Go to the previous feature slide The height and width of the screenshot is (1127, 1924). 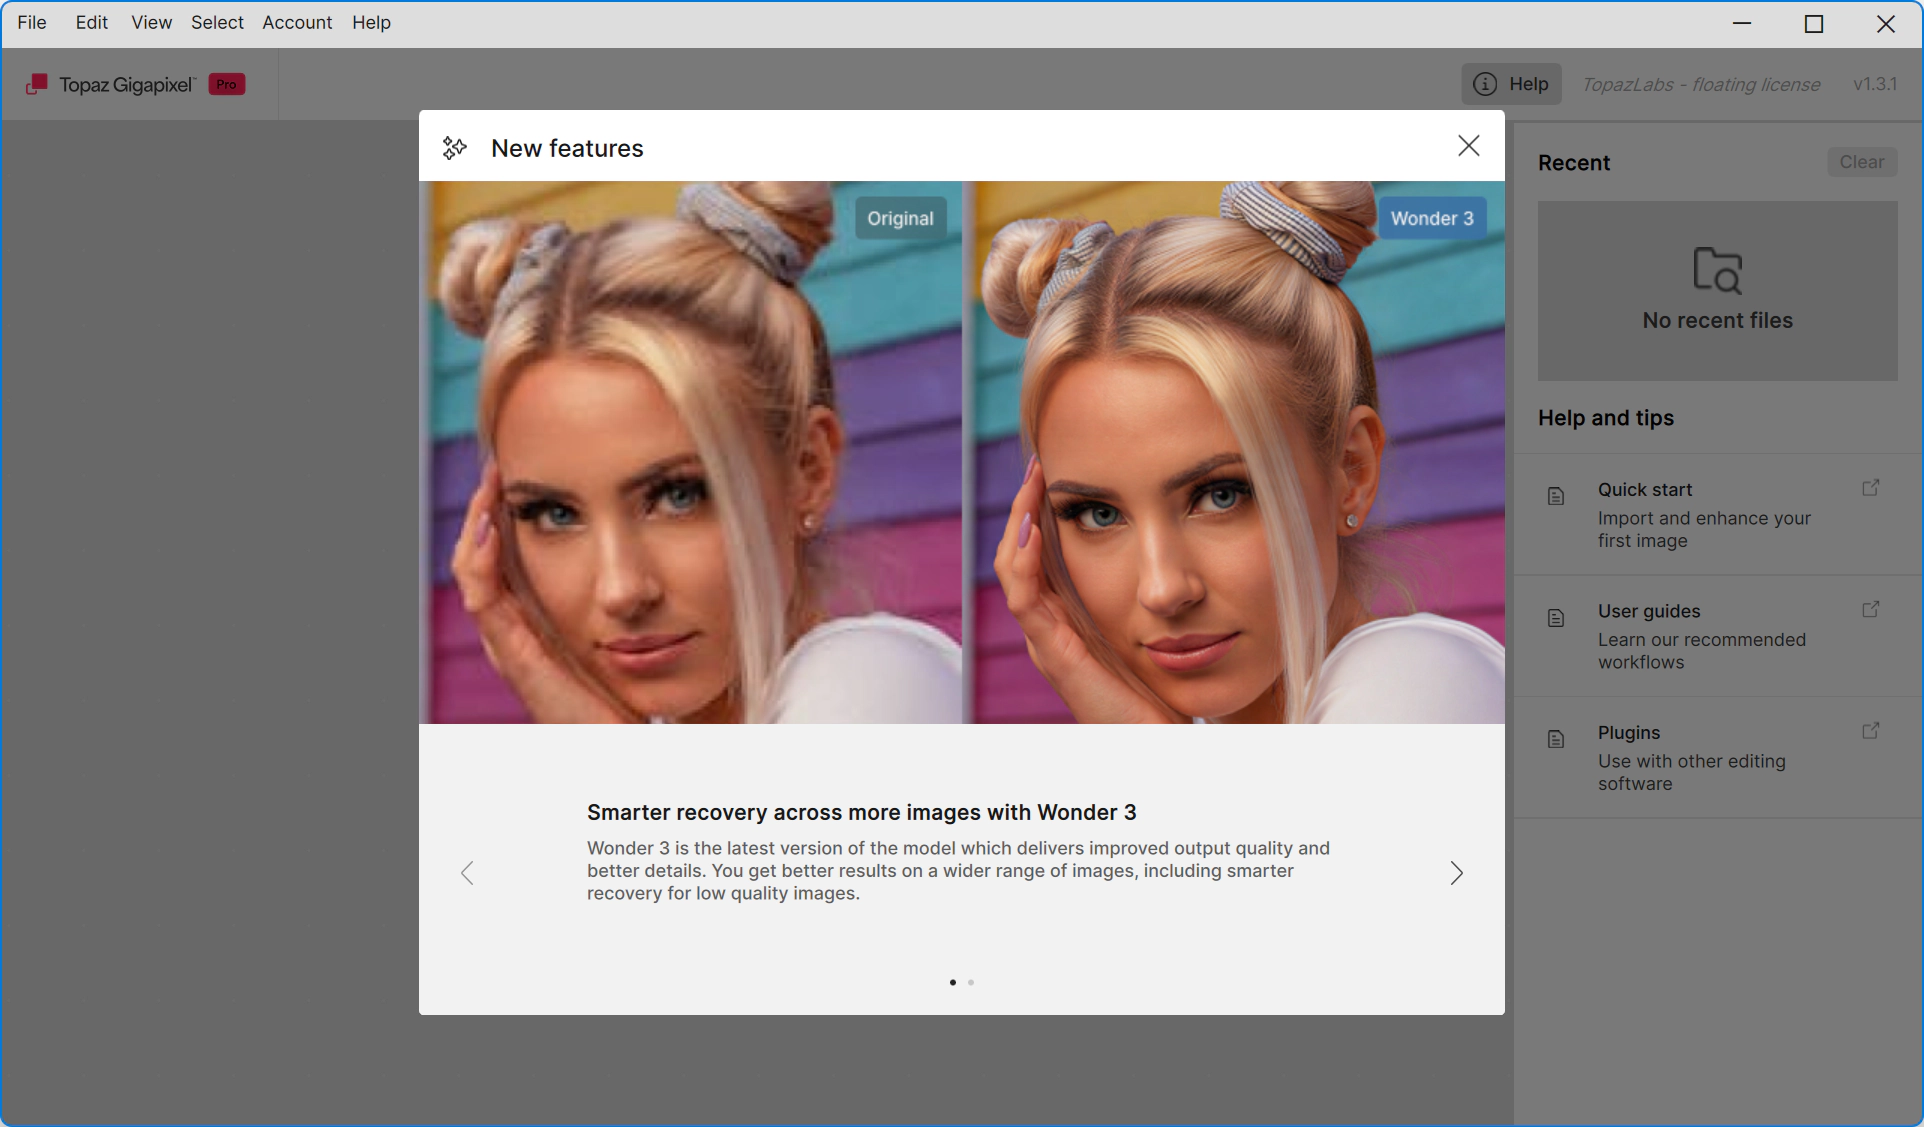click(x=467, y=873)
